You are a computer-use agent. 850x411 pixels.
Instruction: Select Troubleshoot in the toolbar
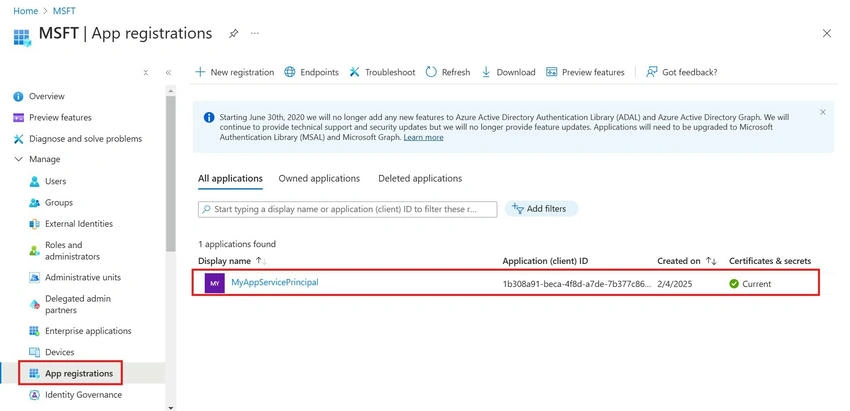coord(382,72)
